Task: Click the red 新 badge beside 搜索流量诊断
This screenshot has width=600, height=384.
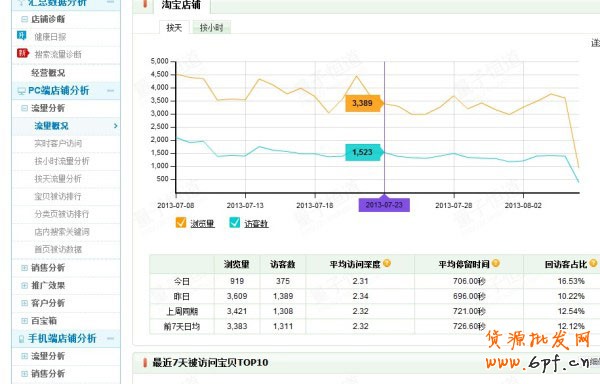Action: (23, 53)
